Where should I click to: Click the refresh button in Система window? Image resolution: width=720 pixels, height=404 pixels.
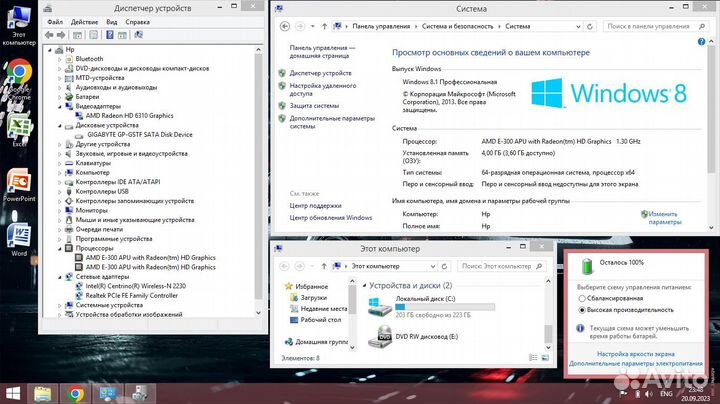pyautogui.click(x=590, y=27)
